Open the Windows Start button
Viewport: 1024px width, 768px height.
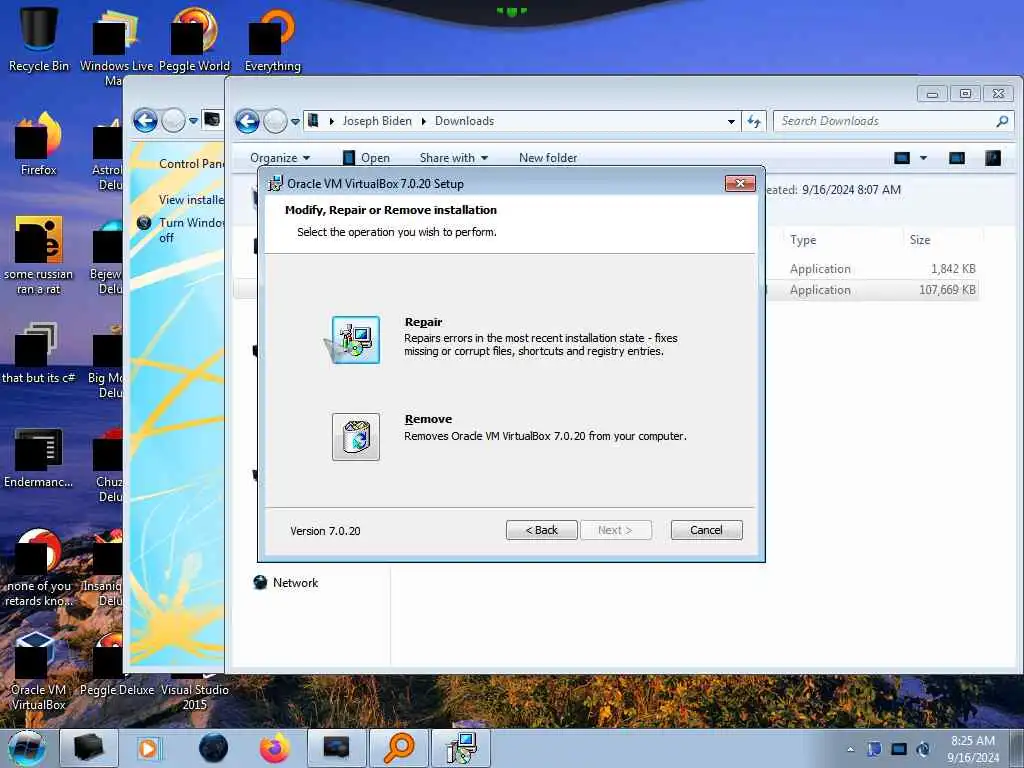click(x=27, y=748)
